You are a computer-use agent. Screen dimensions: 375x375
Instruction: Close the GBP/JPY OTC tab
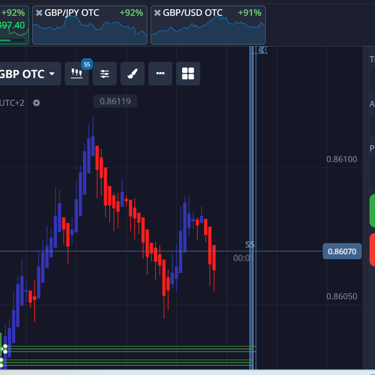pyautogui.click(x=39, y=13)
